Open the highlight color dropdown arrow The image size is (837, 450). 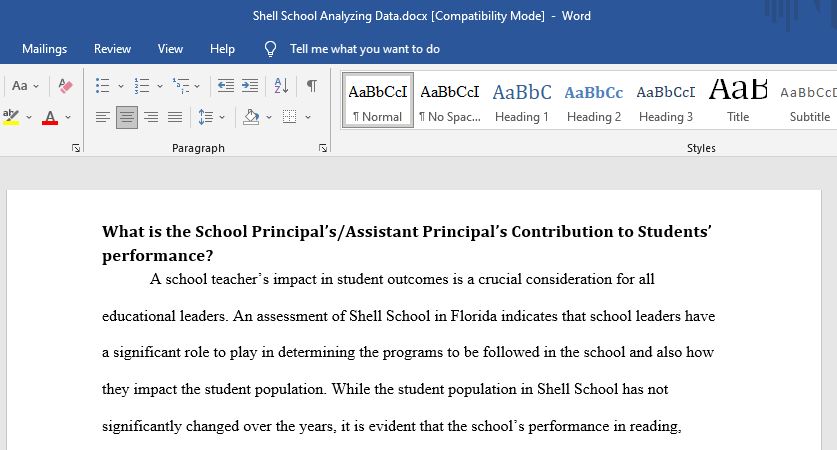[x=29, y=117]
